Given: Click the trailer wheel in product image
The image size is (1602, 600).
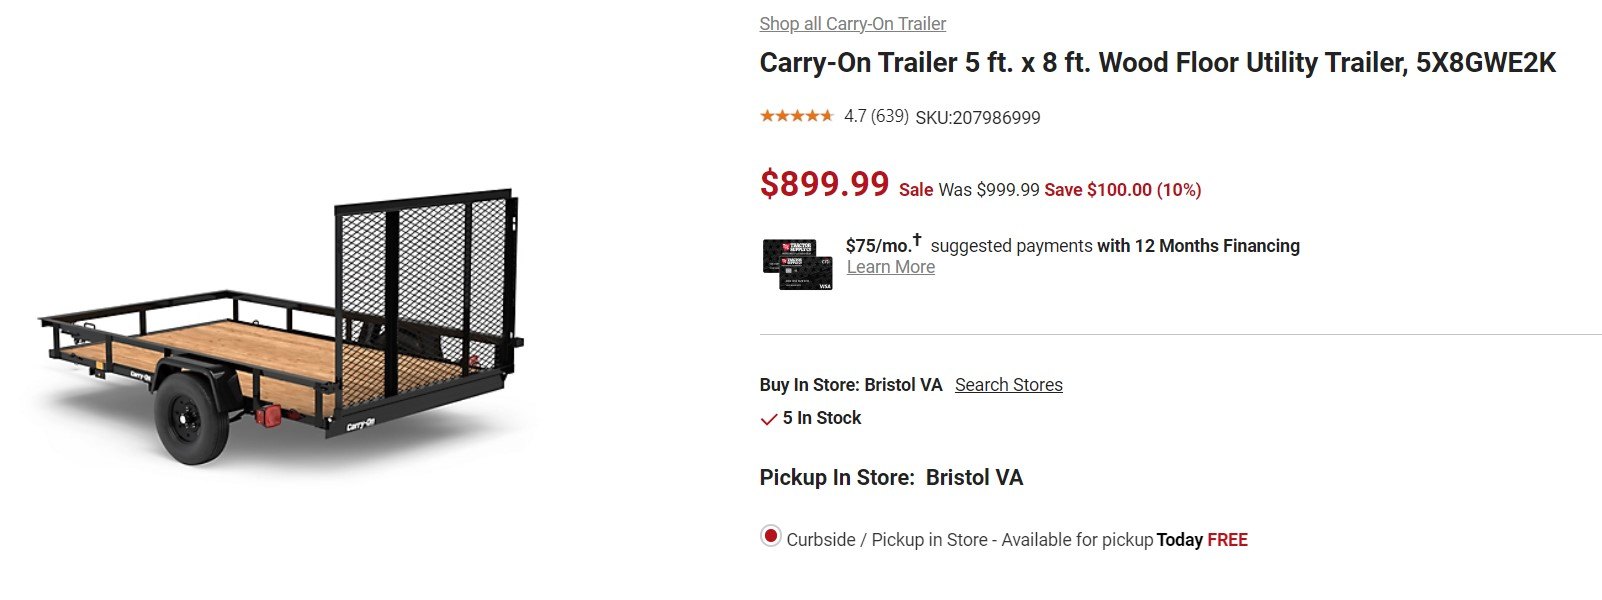Looking at the screenshot, I should (x=190, y=418).
